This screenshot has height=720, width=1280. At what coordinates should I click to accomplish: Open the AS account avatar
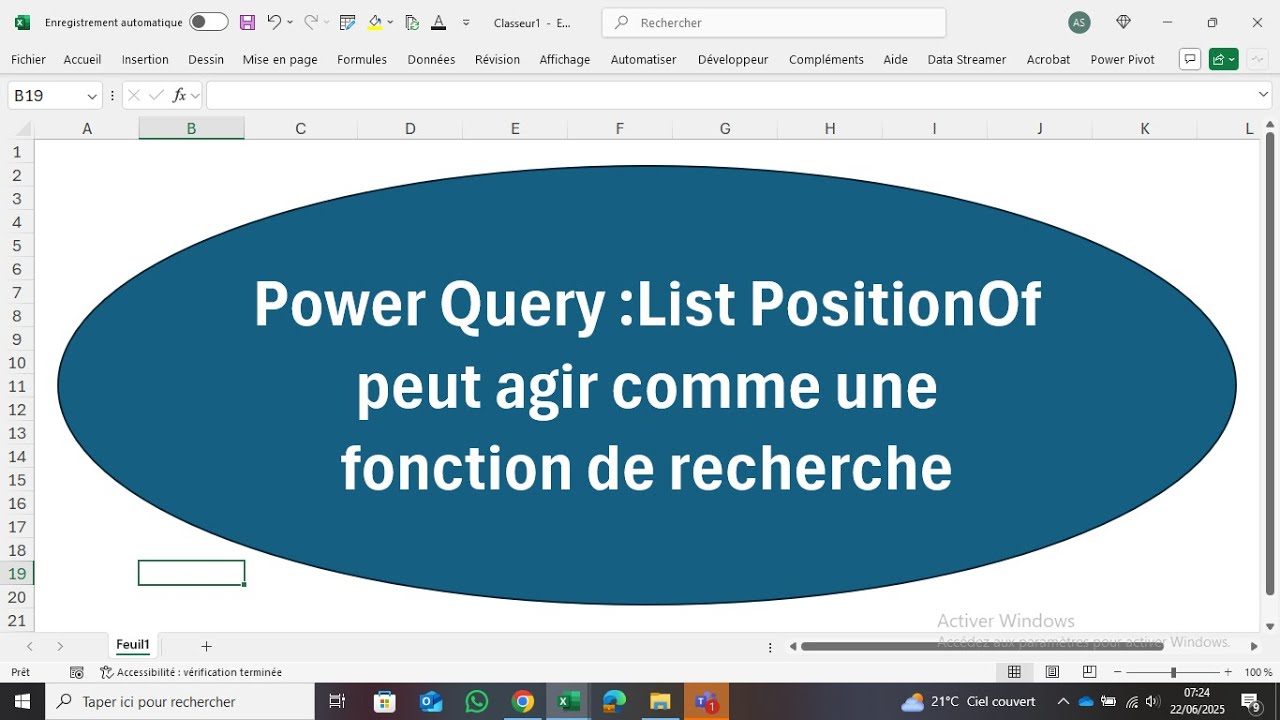pyautogui.click(x=1079, y=22)
